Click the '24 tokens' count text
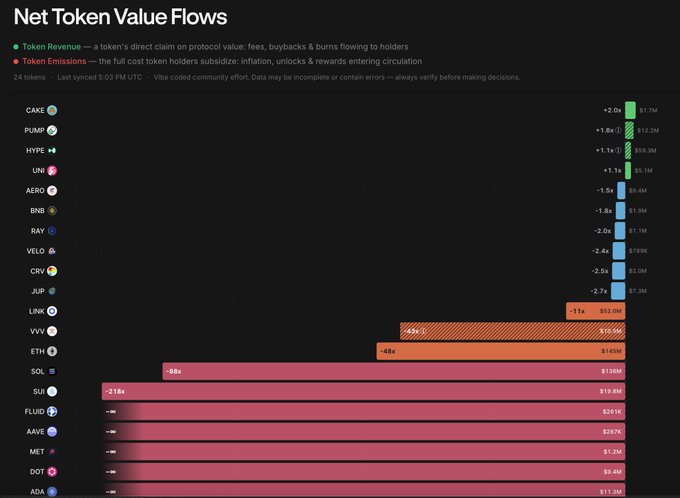Screen dimensions: 680x498 29,77
